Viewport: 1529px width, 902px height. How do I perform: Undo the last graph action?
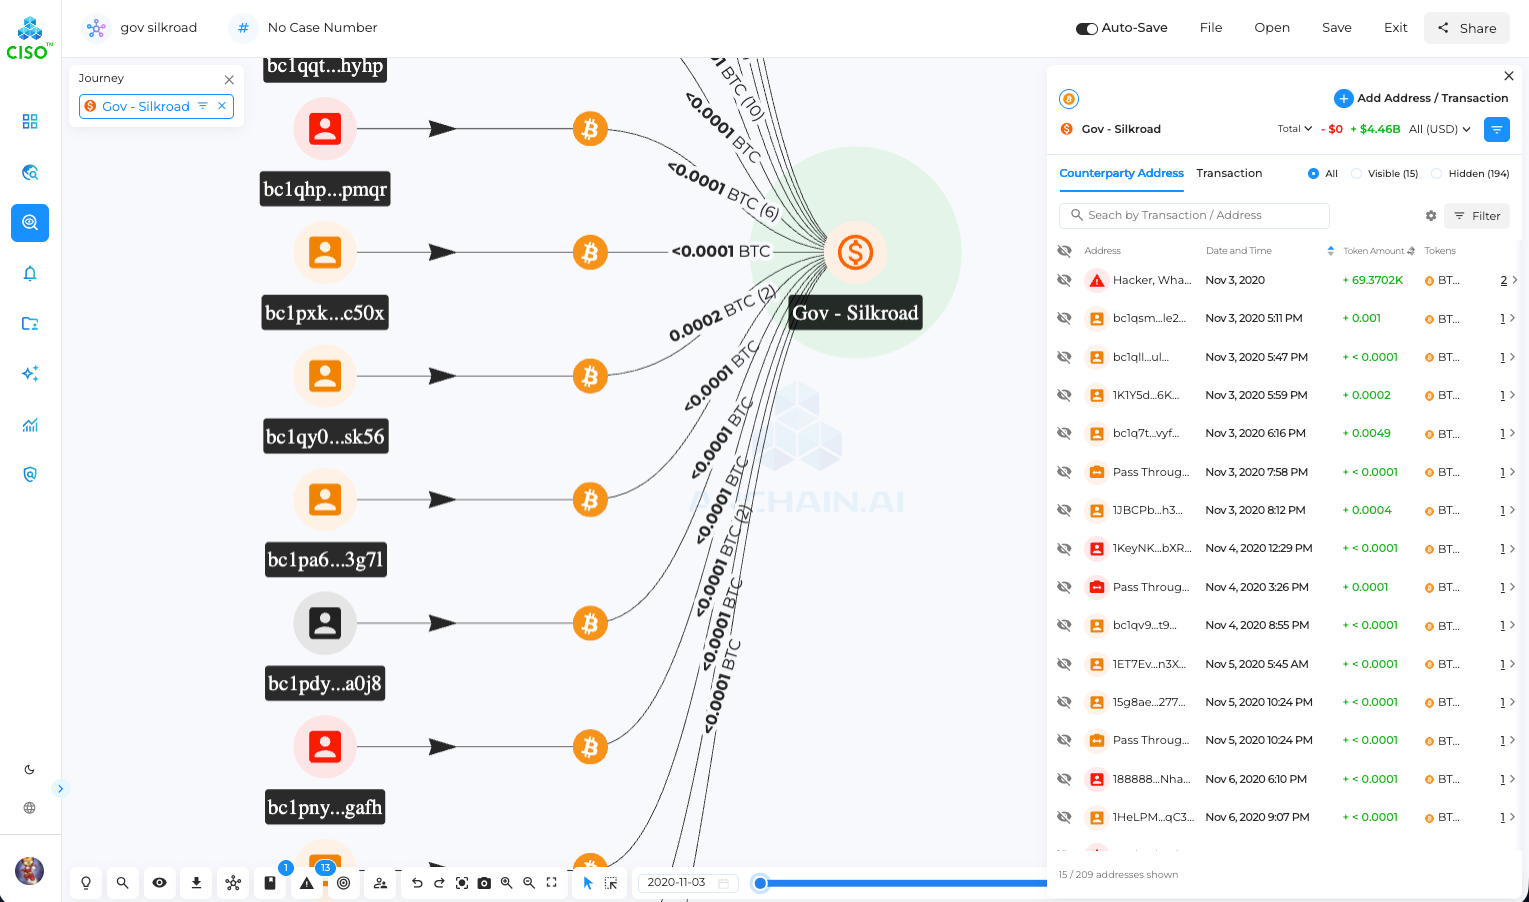coord(417,883)
